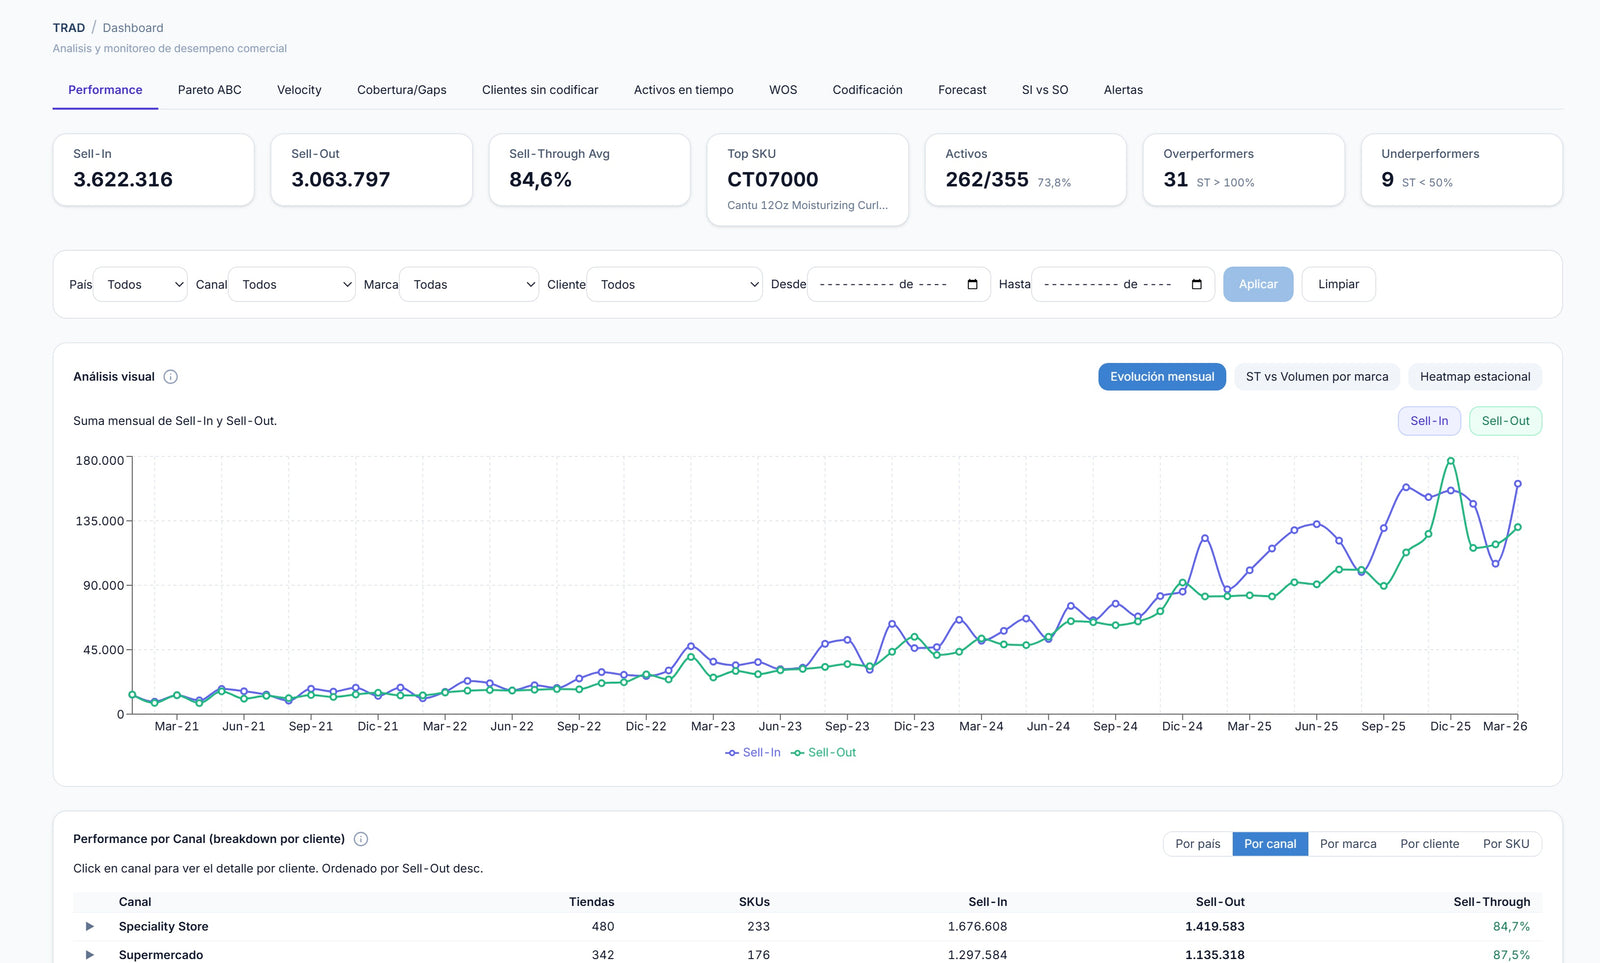The image size is (1600, 963).
Task: Click the Sell-Out KPI card
Action: pyautogui.click(x=372, y=170)
